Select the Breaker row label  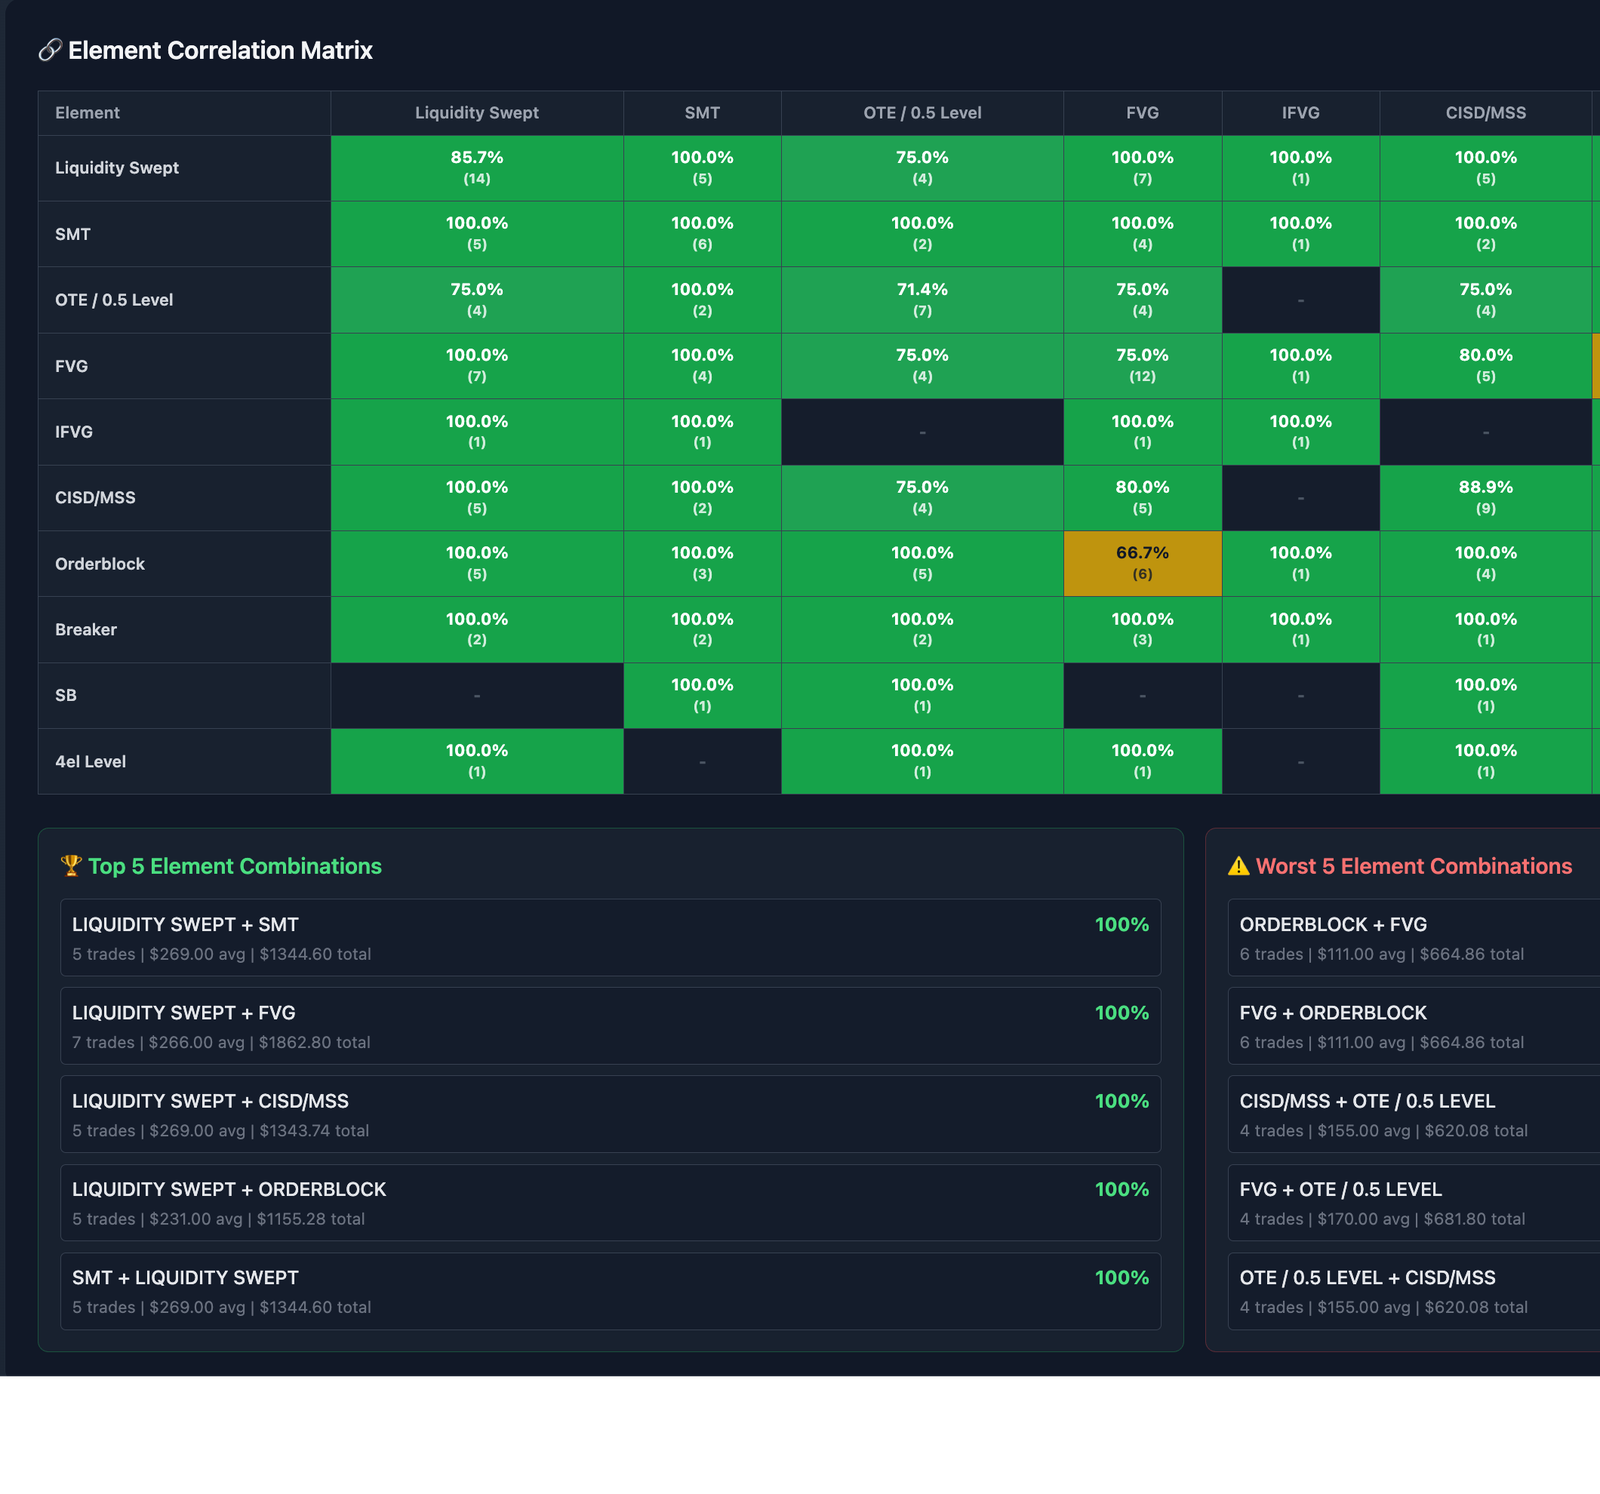[86, 630]
